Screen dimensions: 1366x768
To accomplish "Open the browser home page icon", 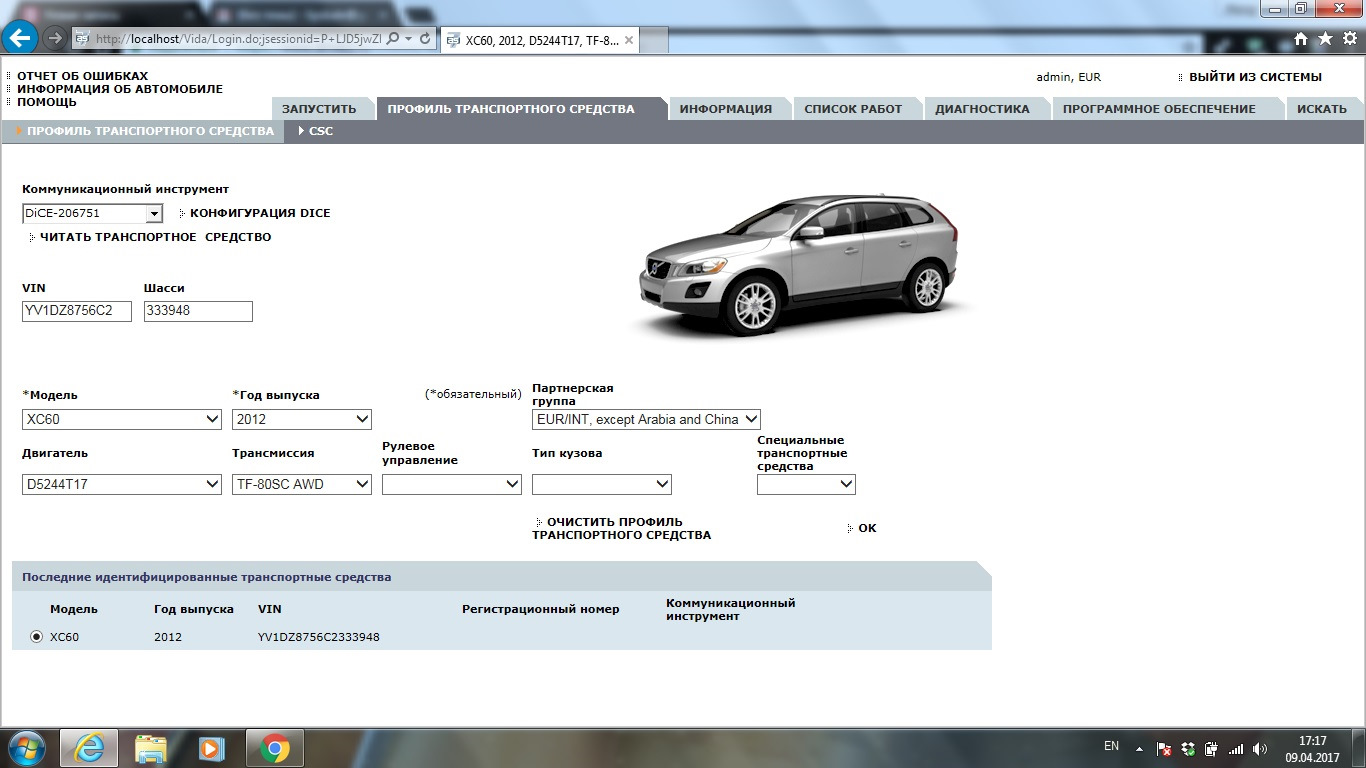I will 1301,39.
